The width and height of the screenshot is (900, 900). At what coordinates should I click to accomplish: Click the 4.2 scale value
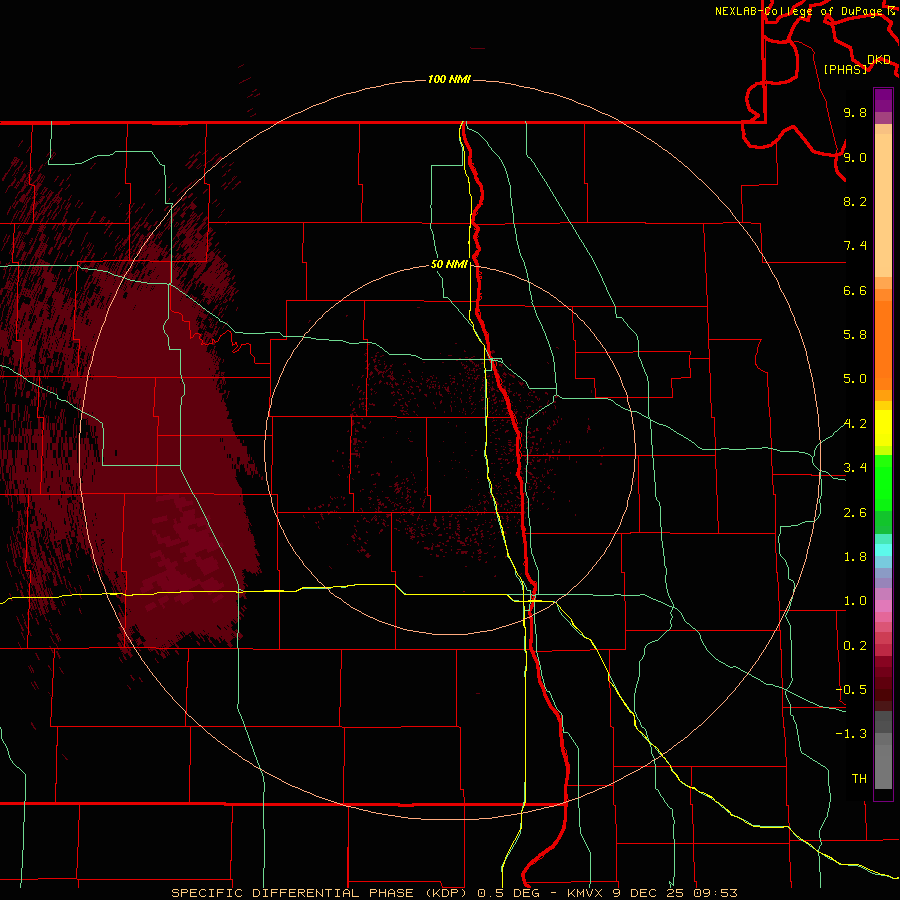[x=855, y=424]
